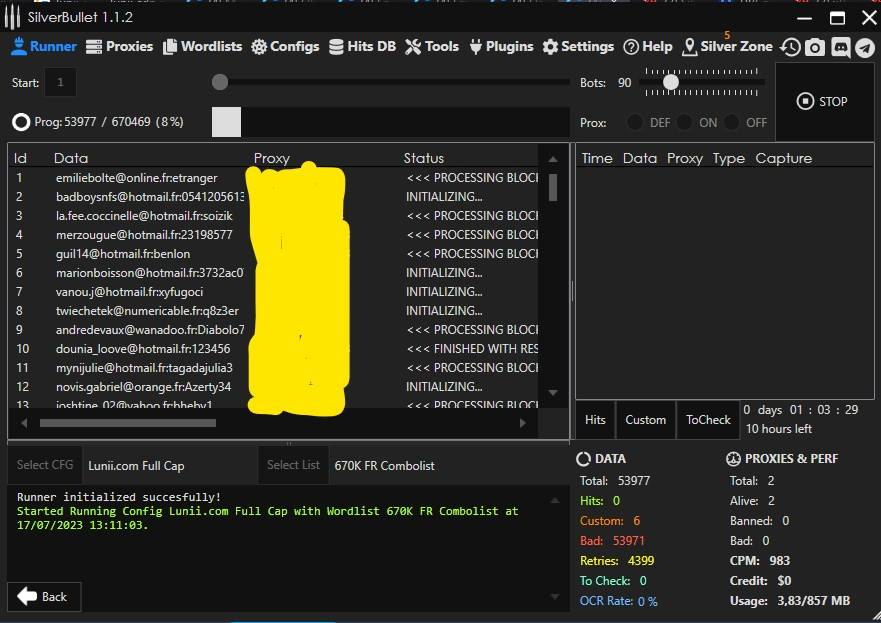Click the Back button
The width and height of the screenshot is (881, 623).
(43, 597)
